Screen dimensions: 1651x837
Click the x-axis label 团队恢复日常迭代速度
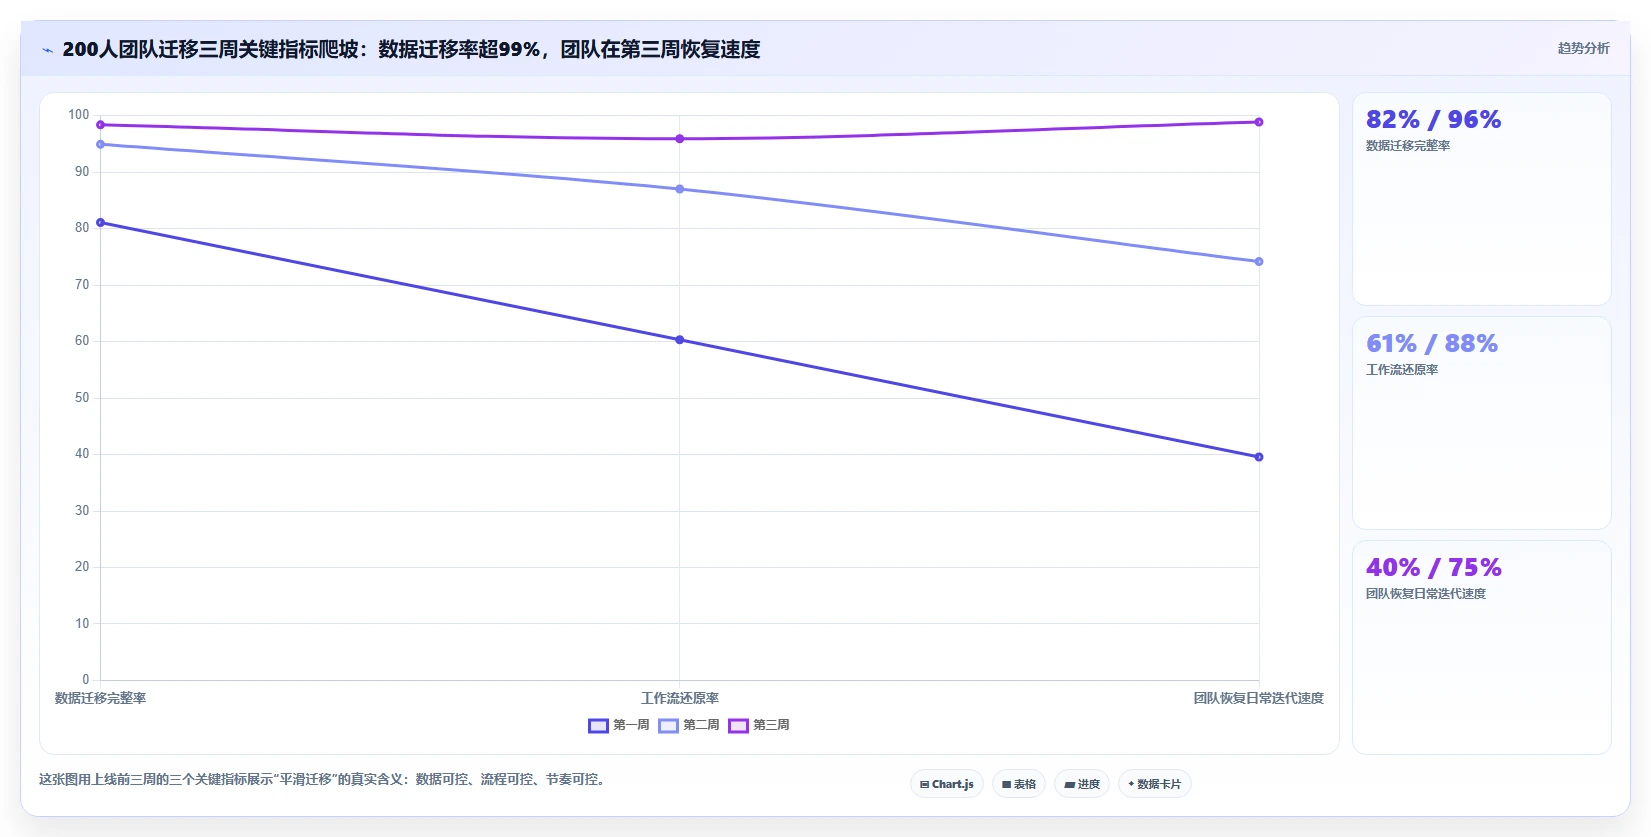[x=1259, y=698]
